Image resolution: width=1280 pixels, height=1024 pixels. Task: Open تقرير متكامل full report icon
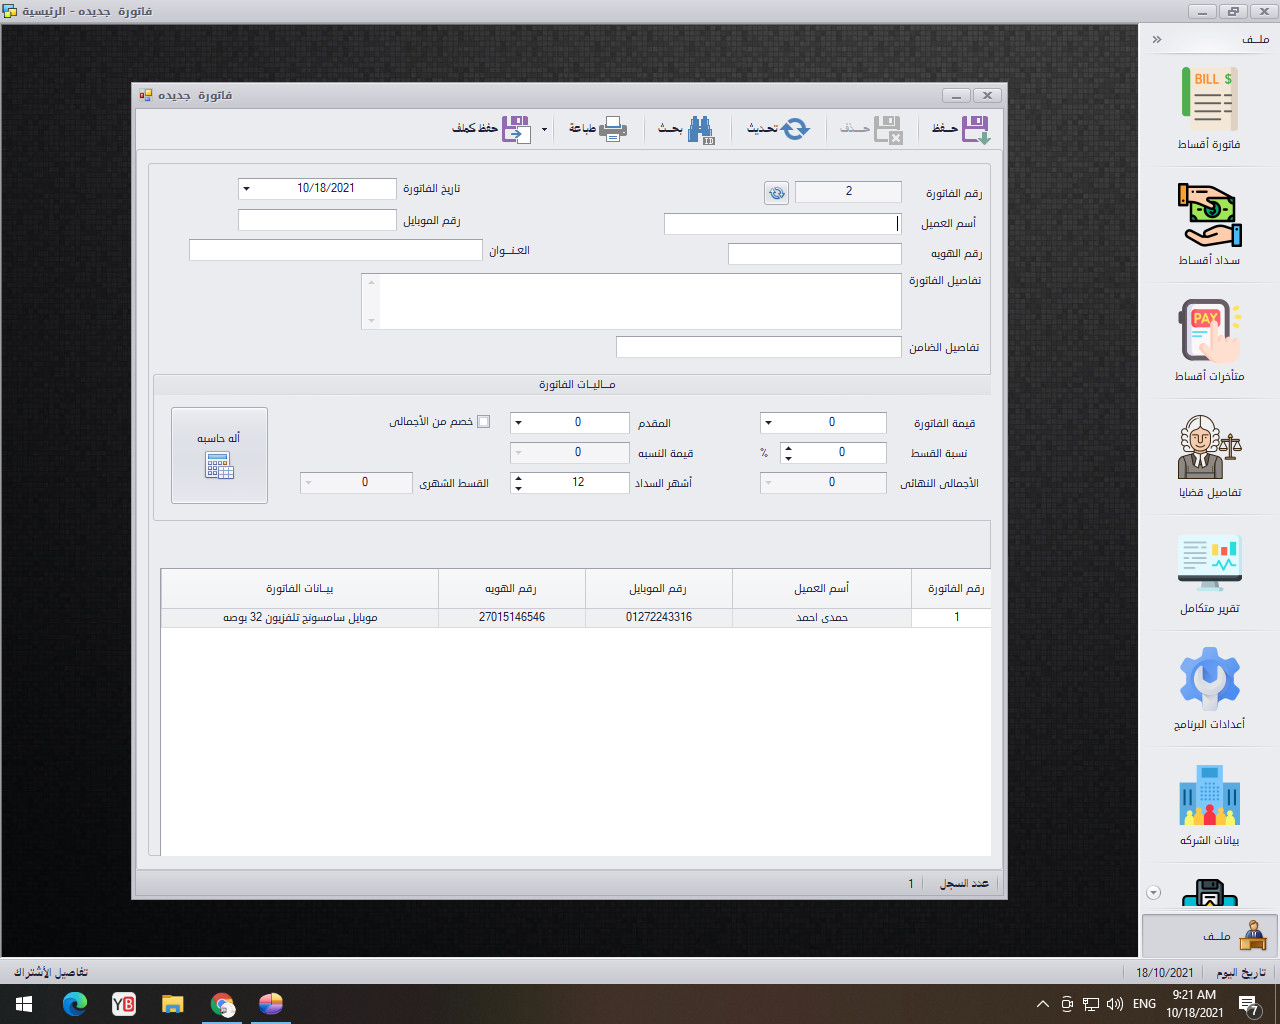[1209, 572]
